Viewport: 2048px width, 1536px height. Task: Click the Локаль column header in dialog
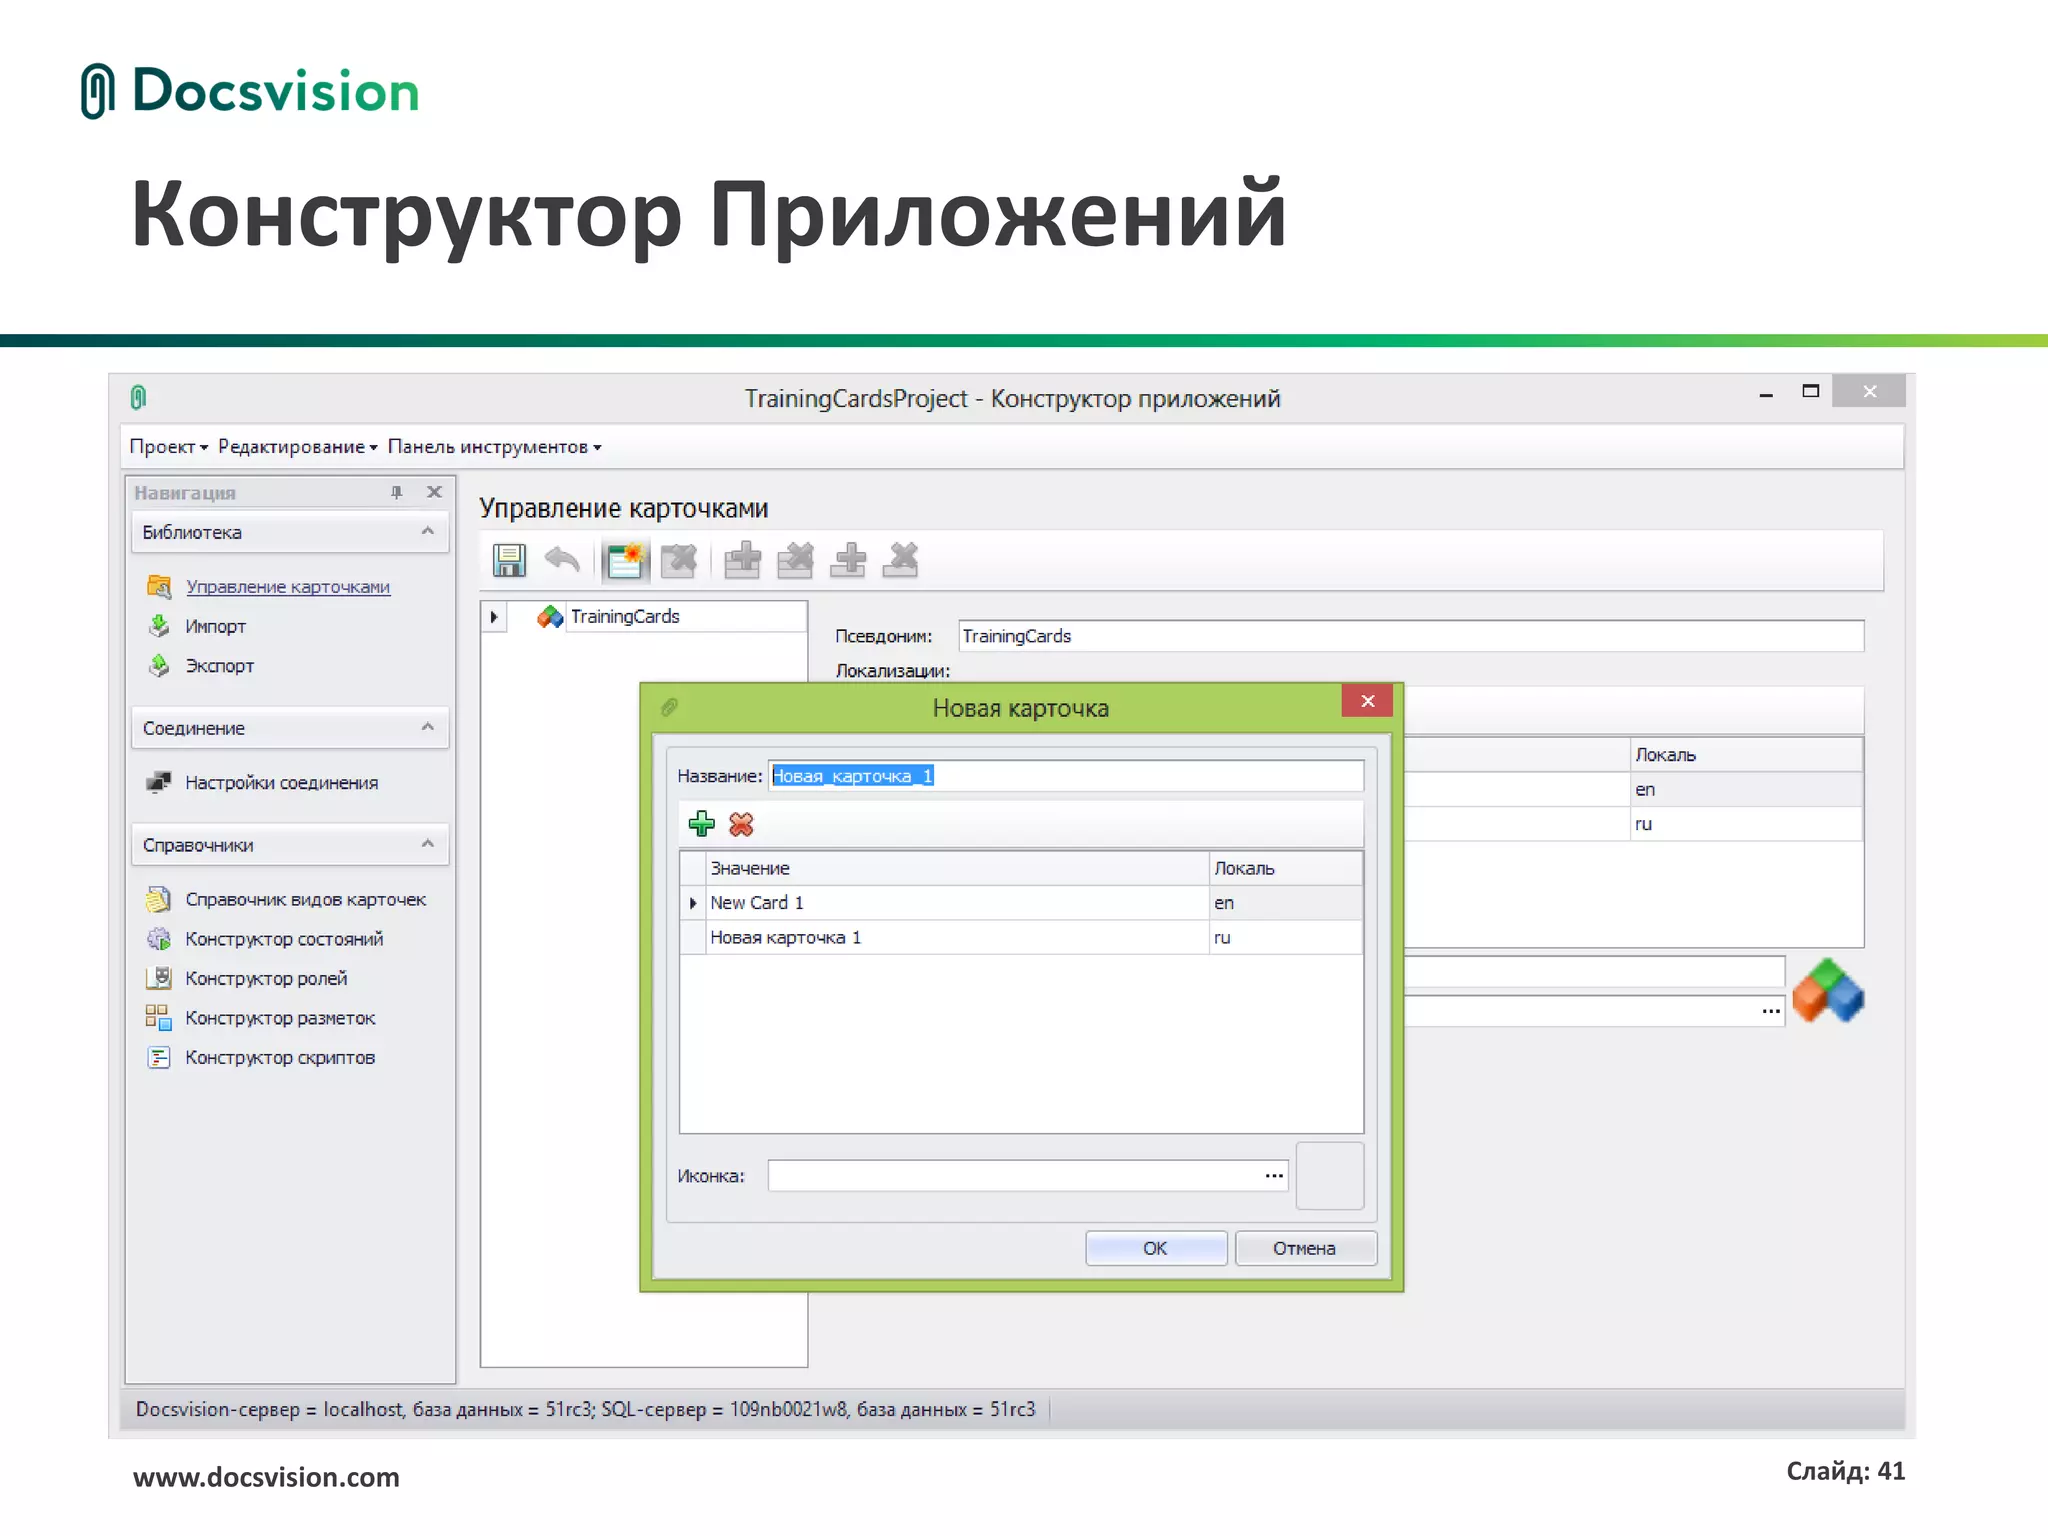click(1286, 868)
